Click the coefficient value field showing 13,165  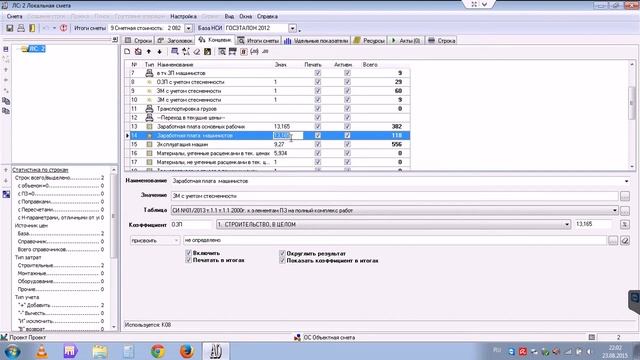594,224
